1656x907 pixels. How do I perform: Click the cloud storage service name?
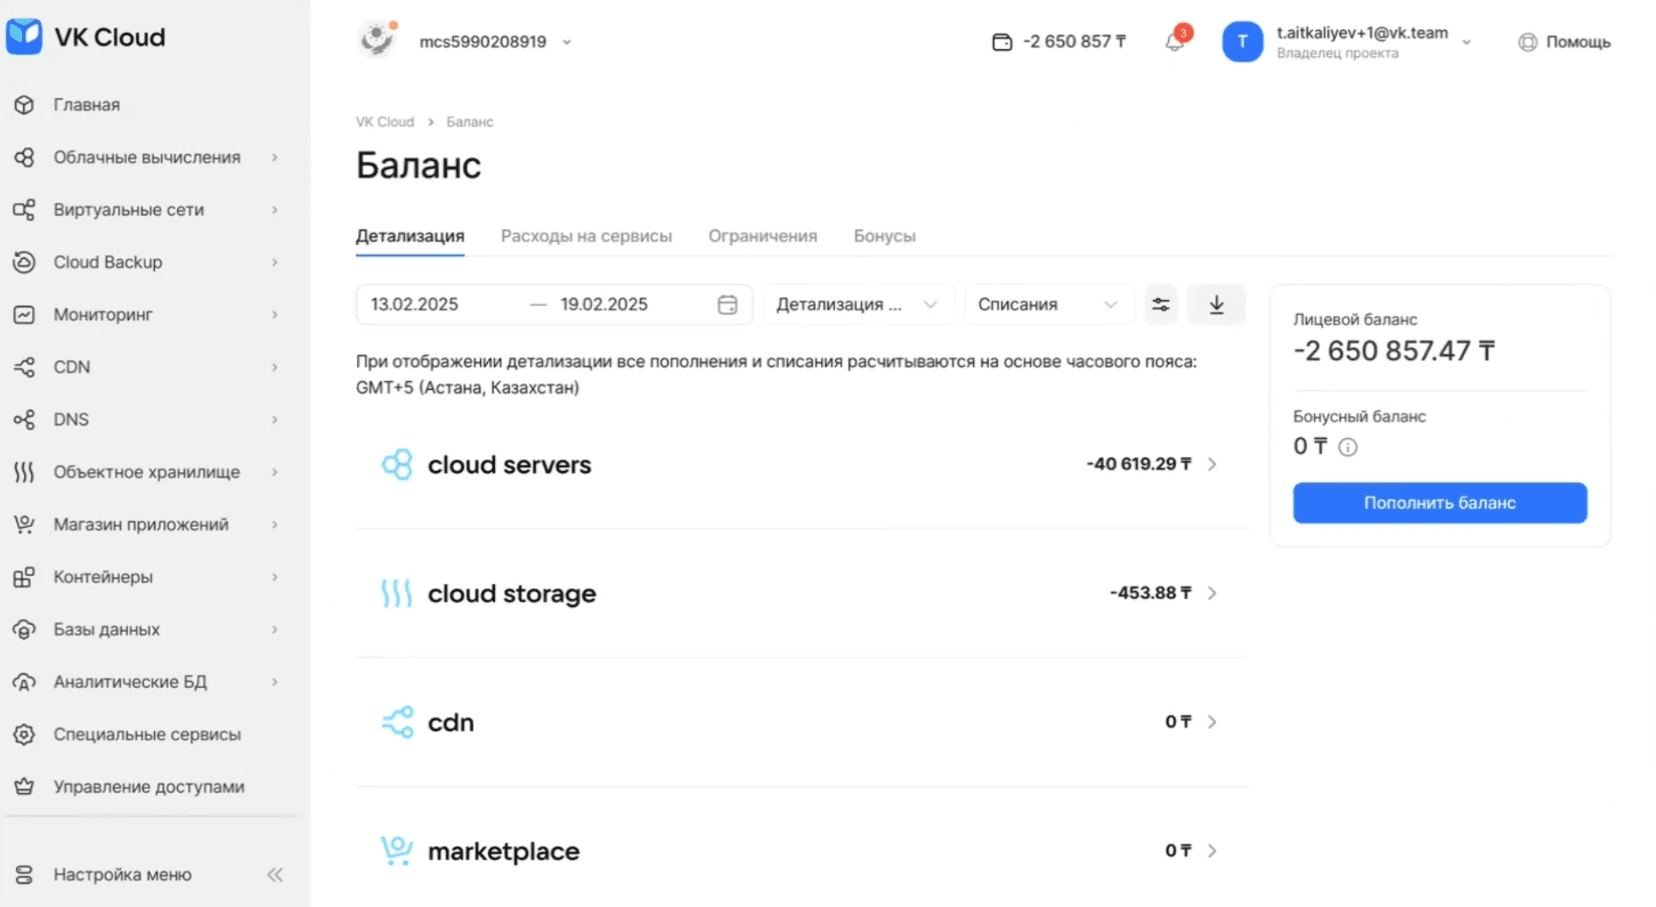512,594
